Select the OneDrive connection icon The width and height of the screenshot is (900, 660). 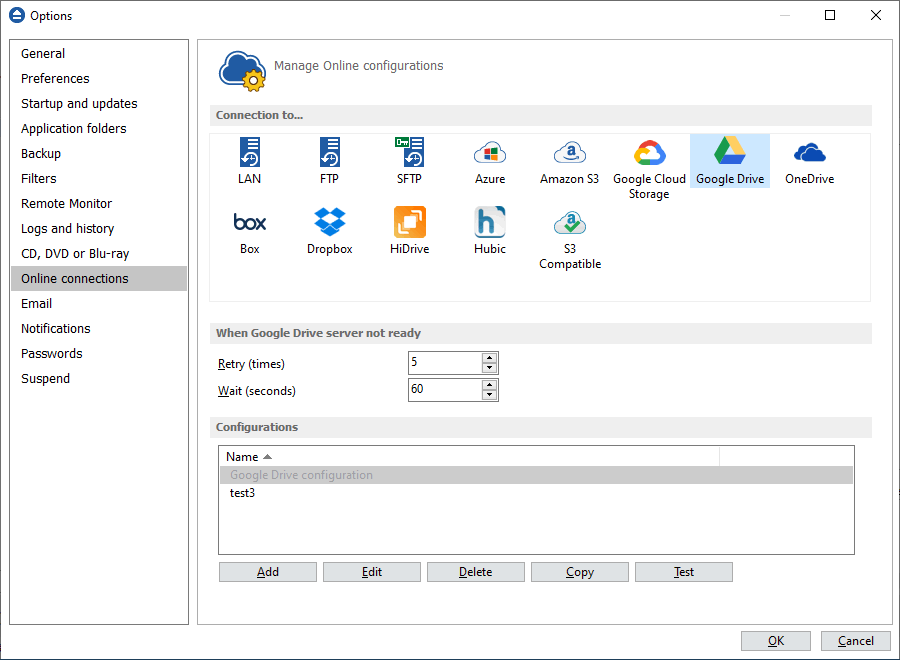pyautogui.click(x=809, y=161)
